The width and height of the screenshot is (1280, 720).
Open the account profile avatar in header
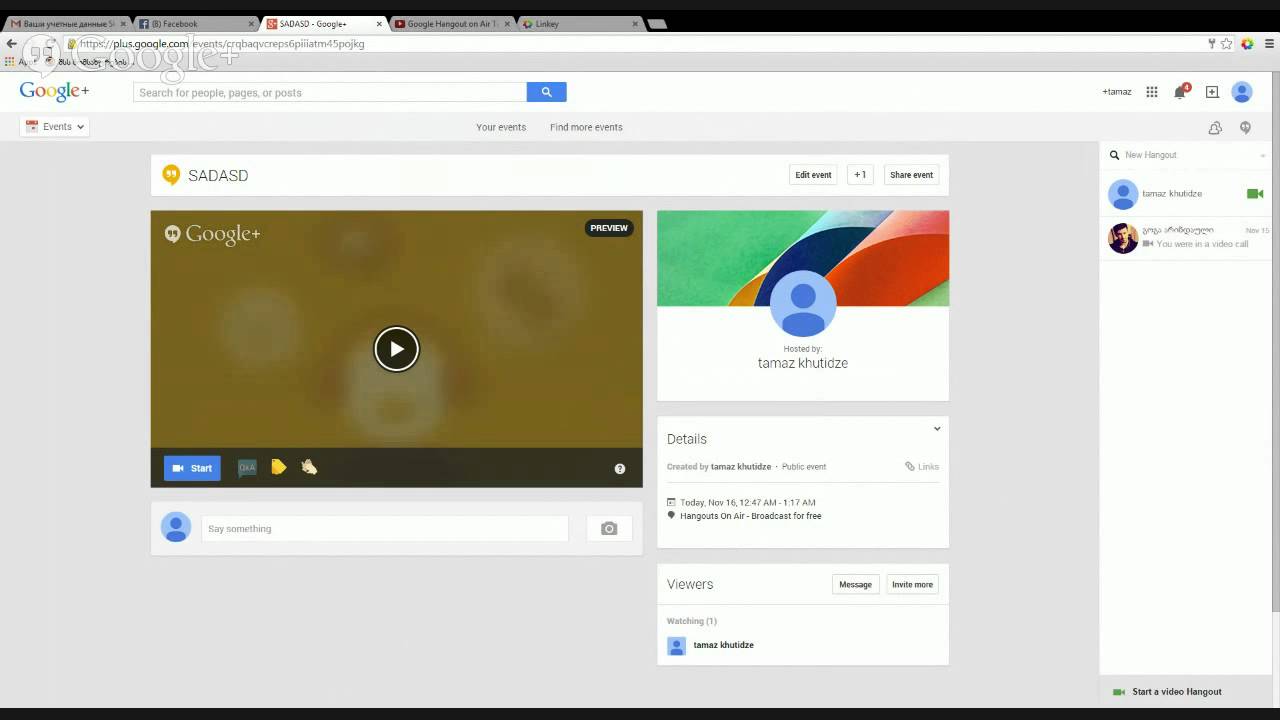pos(1242,92)
